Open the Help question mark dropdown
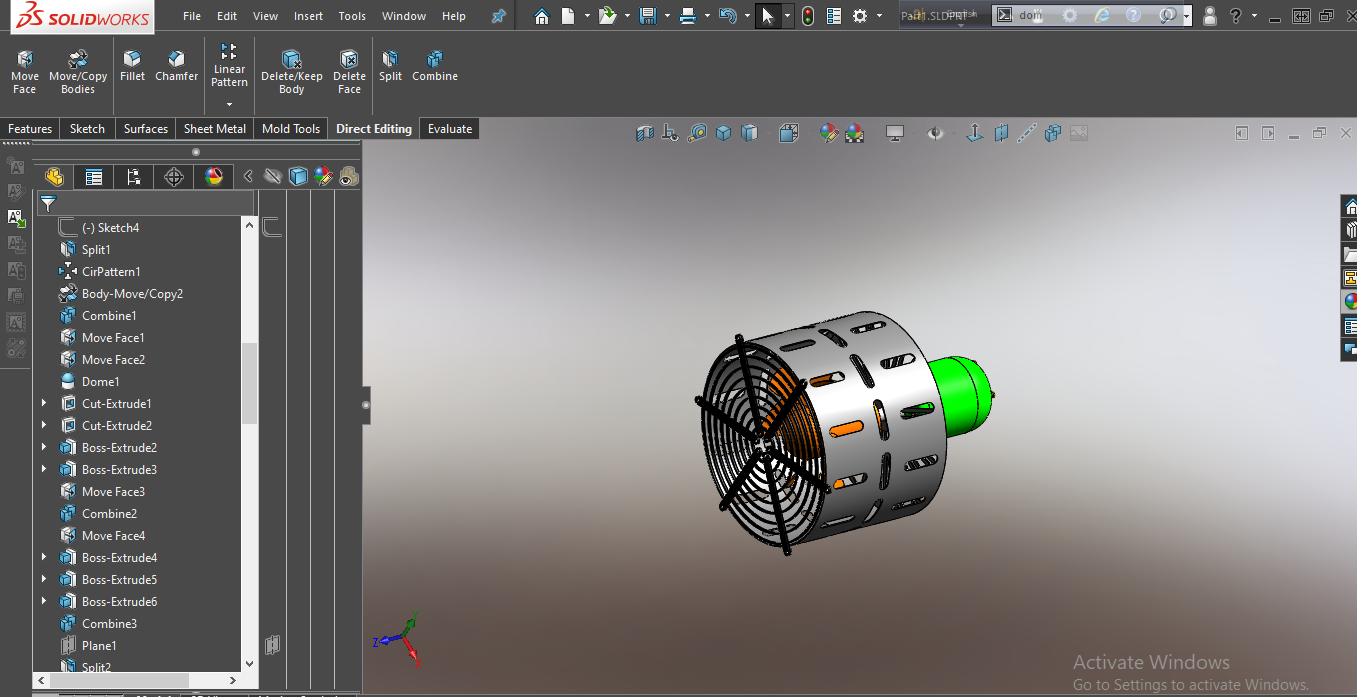1357x697 pixels. pyautogui.click(x=1255, y=16)
